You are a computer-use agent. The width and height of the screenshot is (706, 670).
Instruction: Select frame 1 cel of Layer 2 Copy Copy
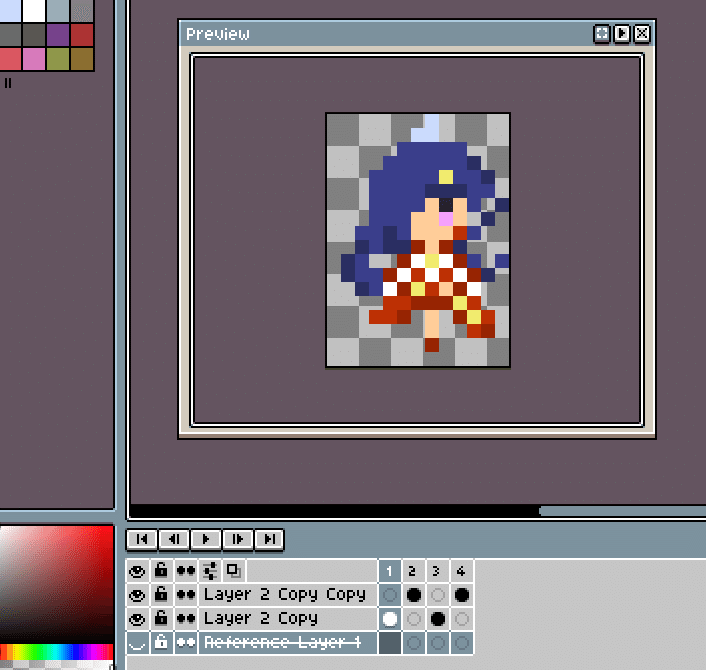[390, 595]
